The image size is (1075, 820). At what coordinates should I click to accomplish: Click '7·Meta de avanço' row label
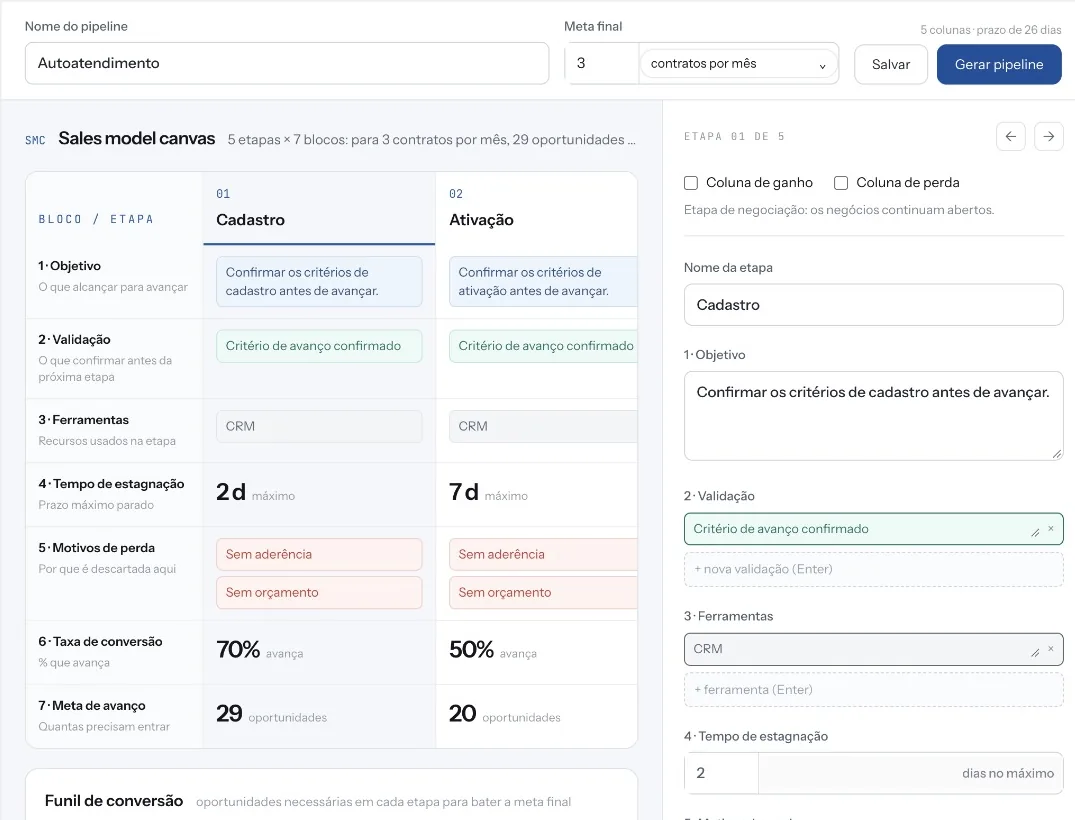(x=92, y=706)
